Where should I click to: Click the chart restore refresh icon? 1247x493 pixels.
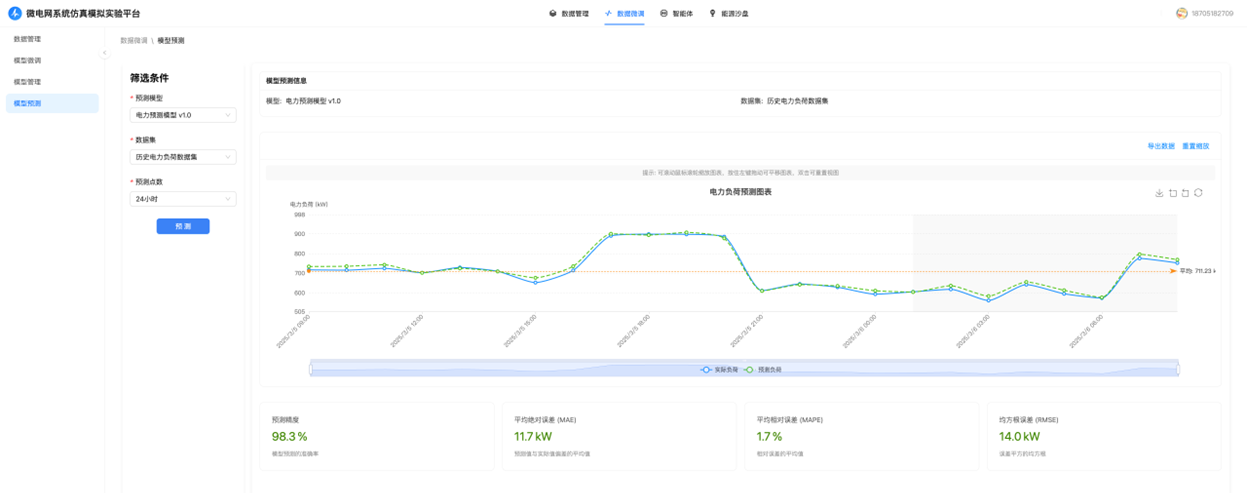click(x=1198, y=193)
